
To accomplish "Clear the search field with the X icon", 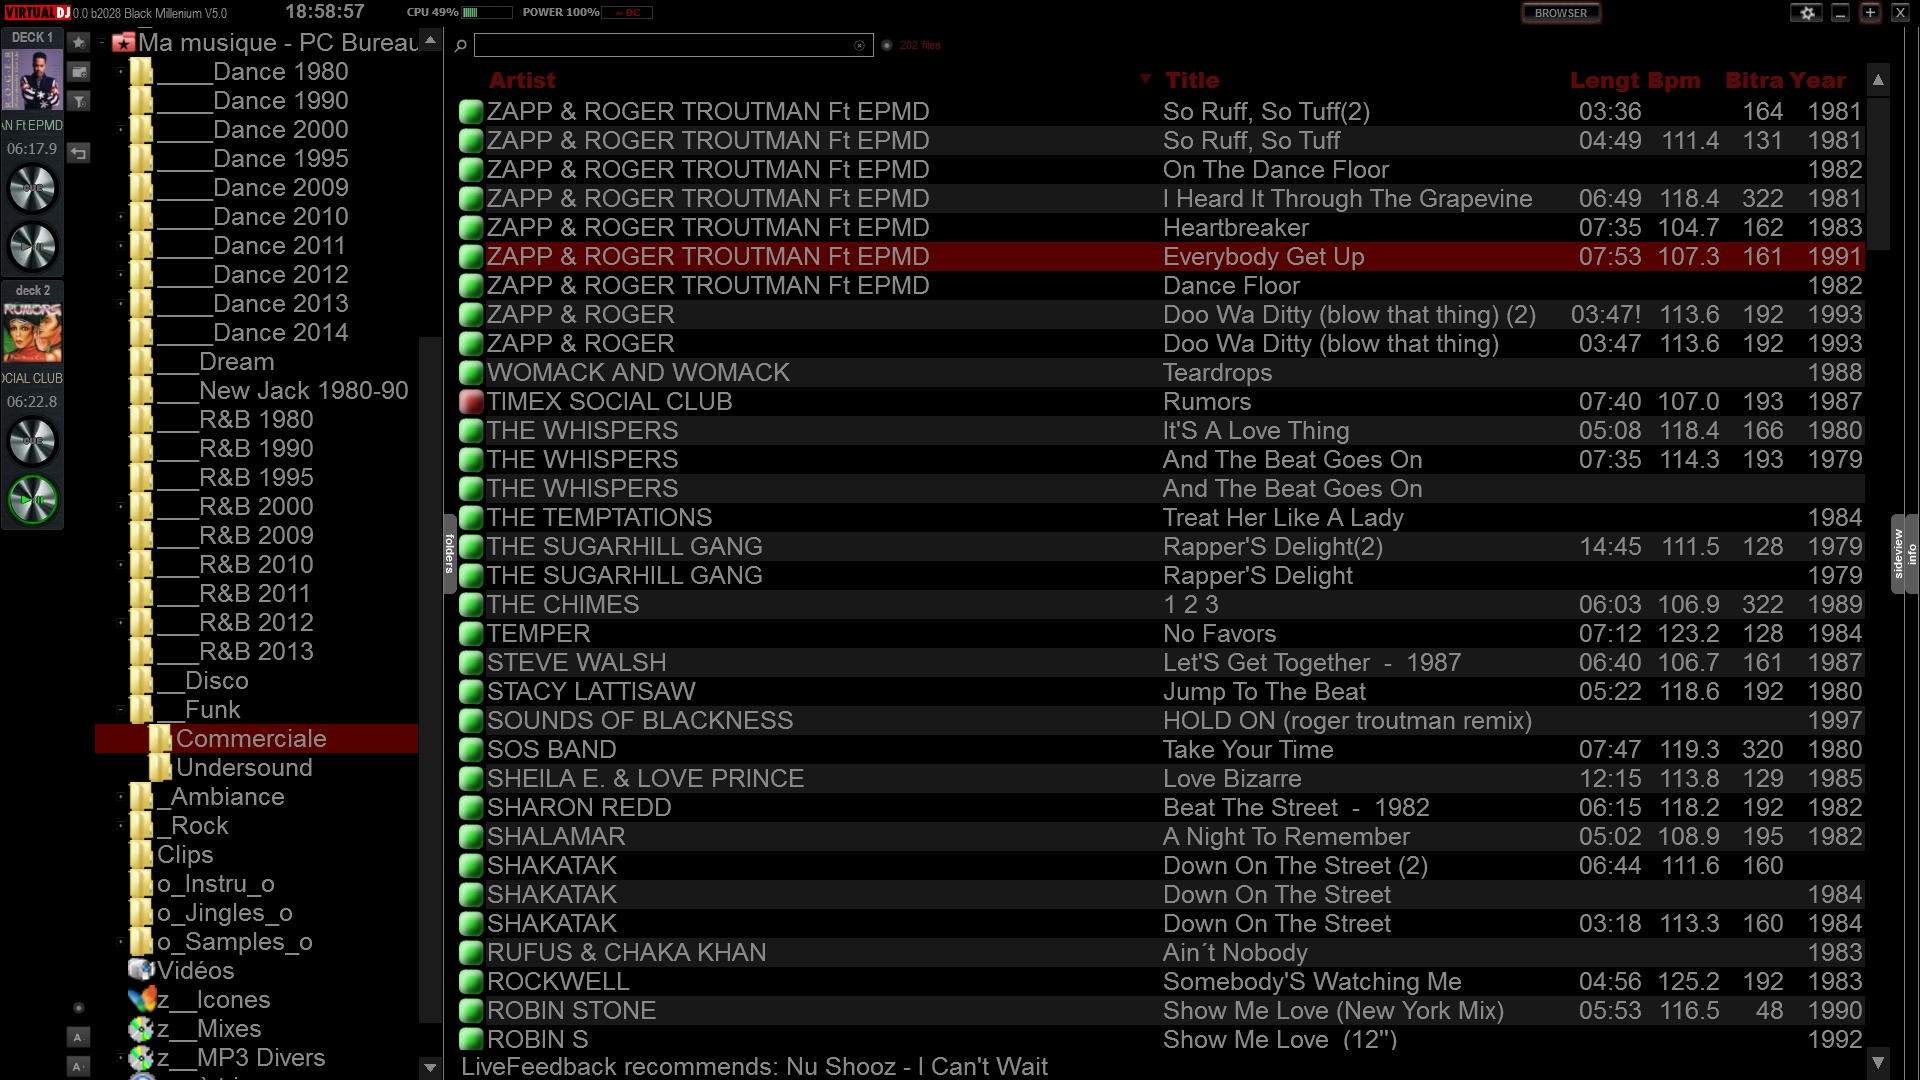I will (x=859, y=45).
